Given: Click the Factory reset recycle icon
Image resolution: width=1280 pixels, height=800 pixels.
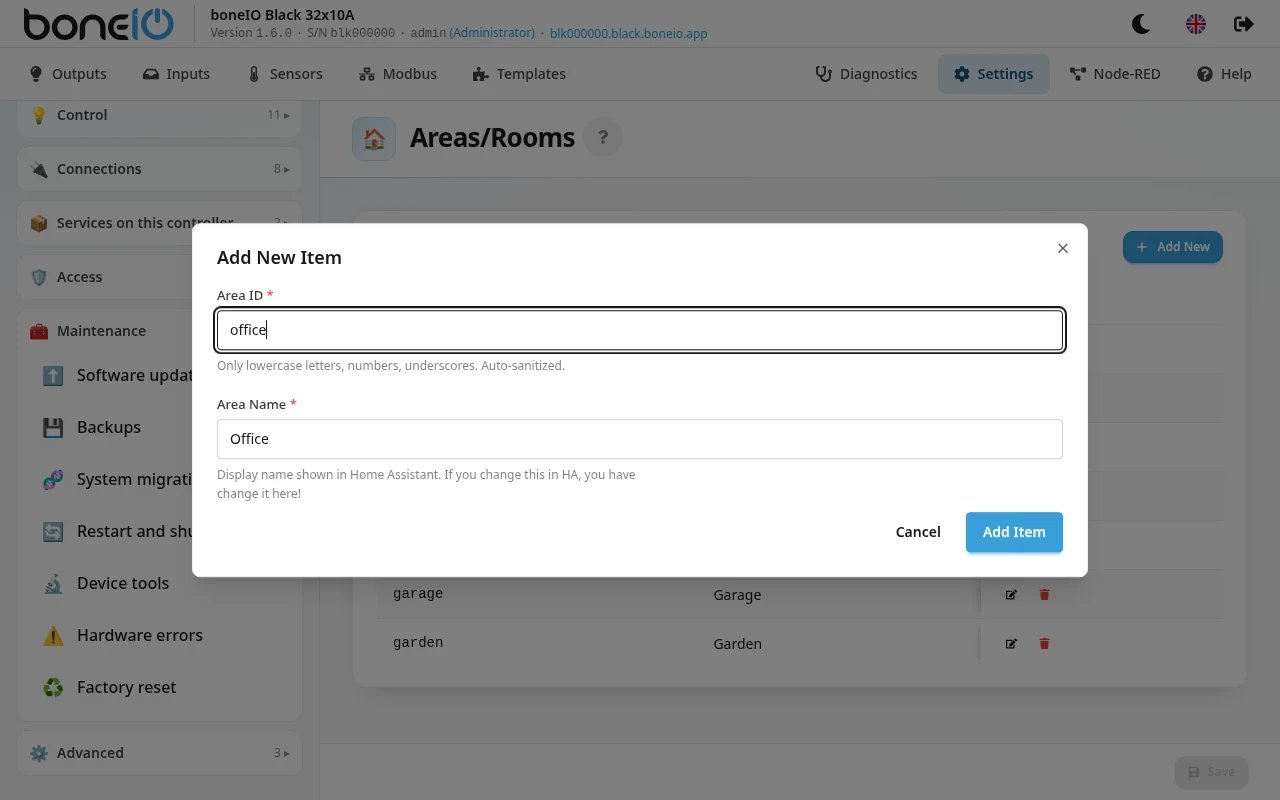Looking at the screenshot, I should pos(53,687).
